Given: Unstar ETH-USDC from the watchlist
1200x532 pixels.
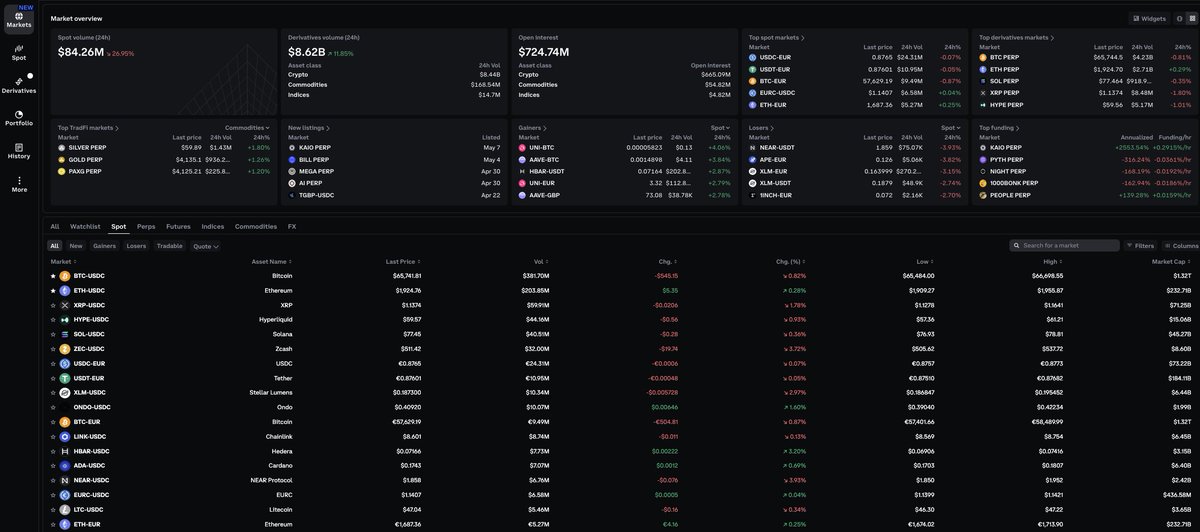Looking at the screenshot, I should point(53,290).
